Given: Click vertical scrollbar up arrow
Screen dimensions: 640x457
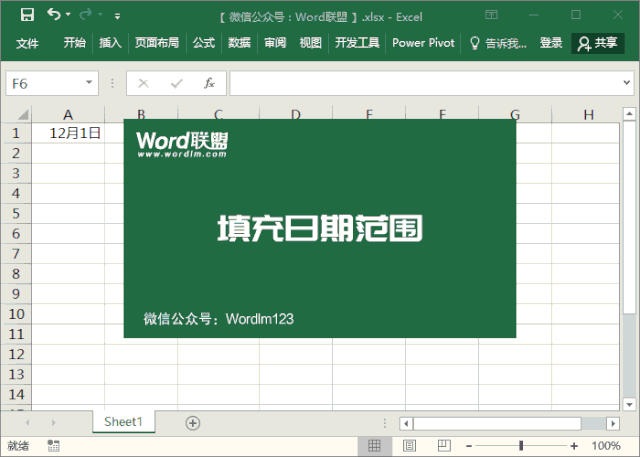Looking at the screenshot, I should coord(629,114).
